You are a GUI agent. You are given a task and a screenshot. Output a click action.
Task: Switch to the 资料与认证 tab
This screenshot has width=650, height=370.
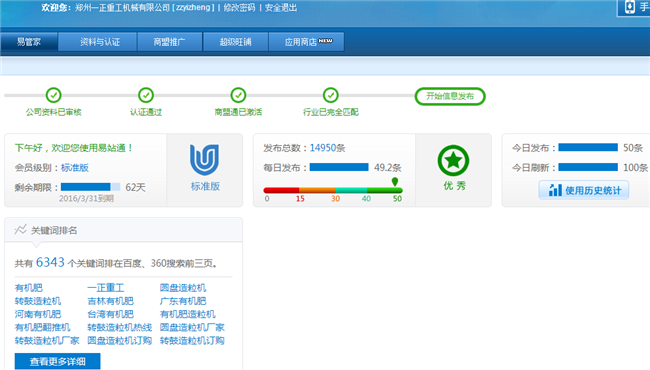coord(98,42)
